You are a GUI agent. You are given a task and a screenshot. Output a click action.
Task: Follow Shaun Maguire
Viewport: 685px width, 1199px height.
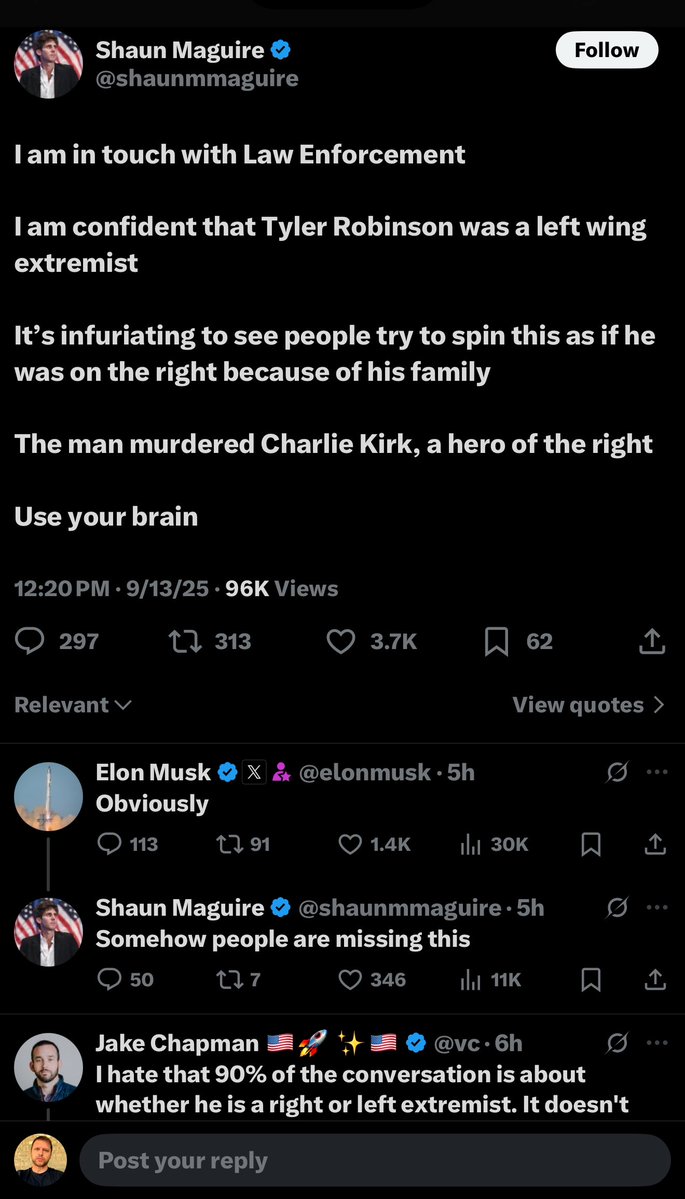(x=606, y=50)
